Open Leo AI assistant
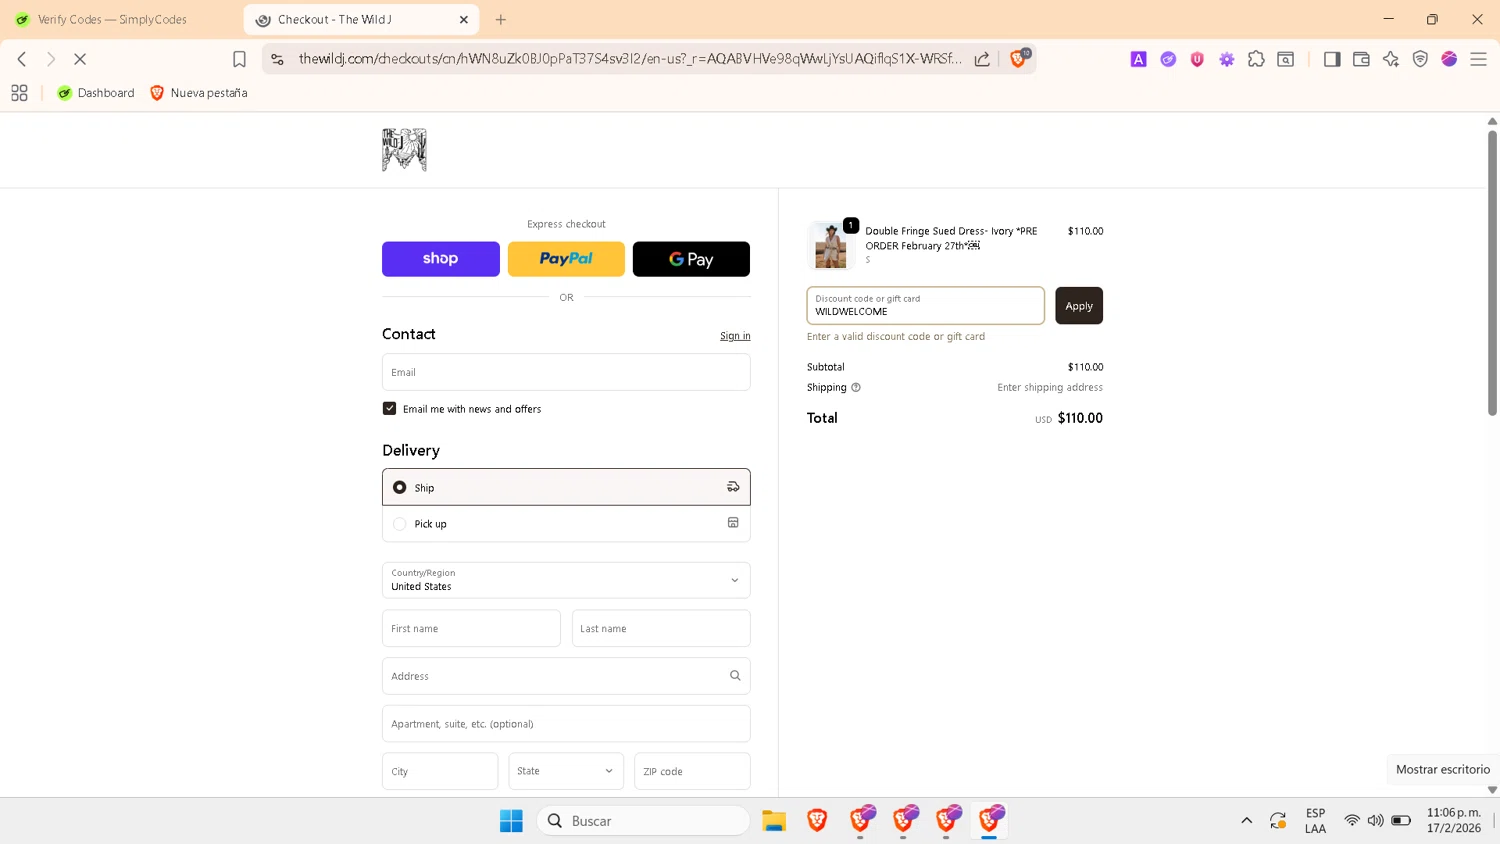 [1391, 59]
